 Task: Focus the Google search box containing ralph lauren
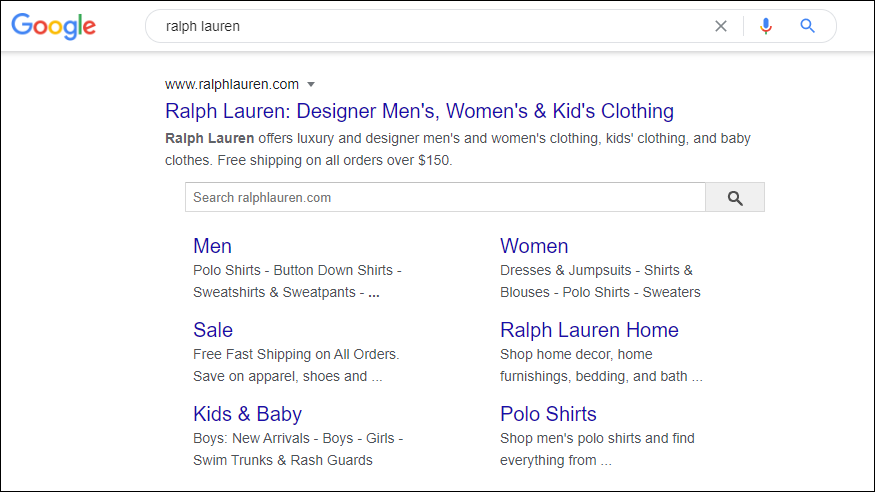coord(430,27)
